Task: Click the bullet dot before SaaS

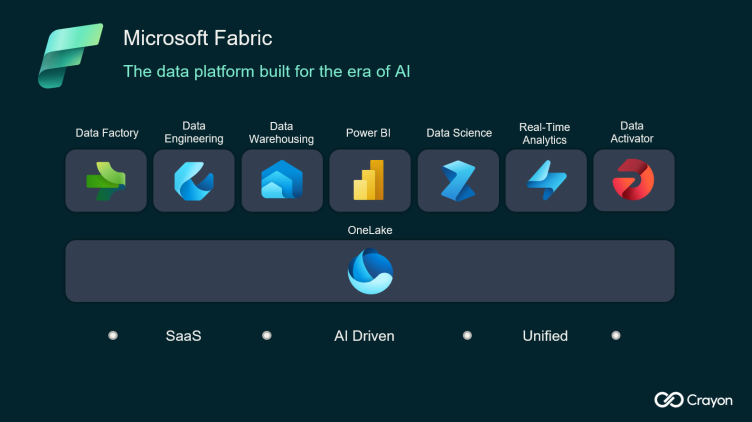Action: pos(113,336)
